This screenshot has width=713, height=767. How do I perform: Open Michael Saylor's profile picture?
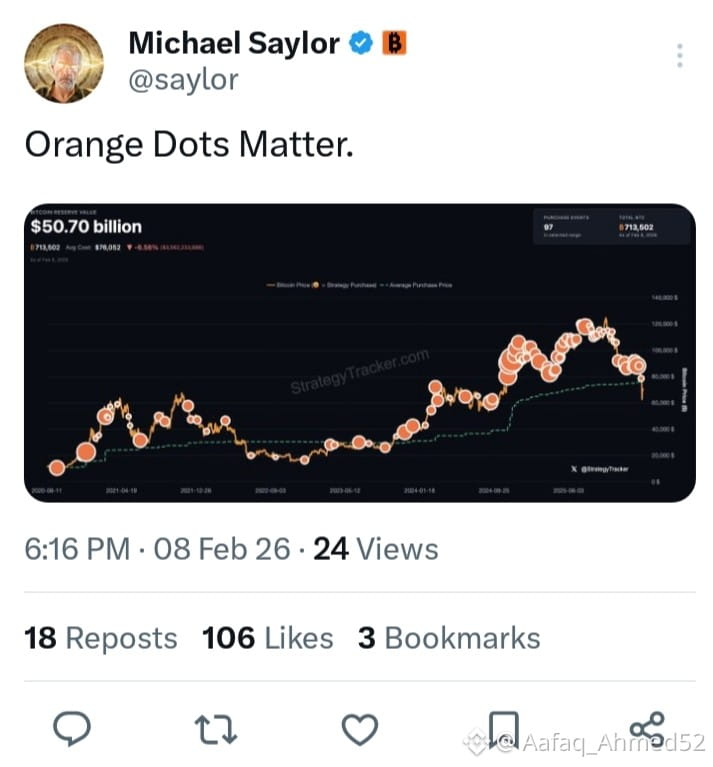(64, 63)
